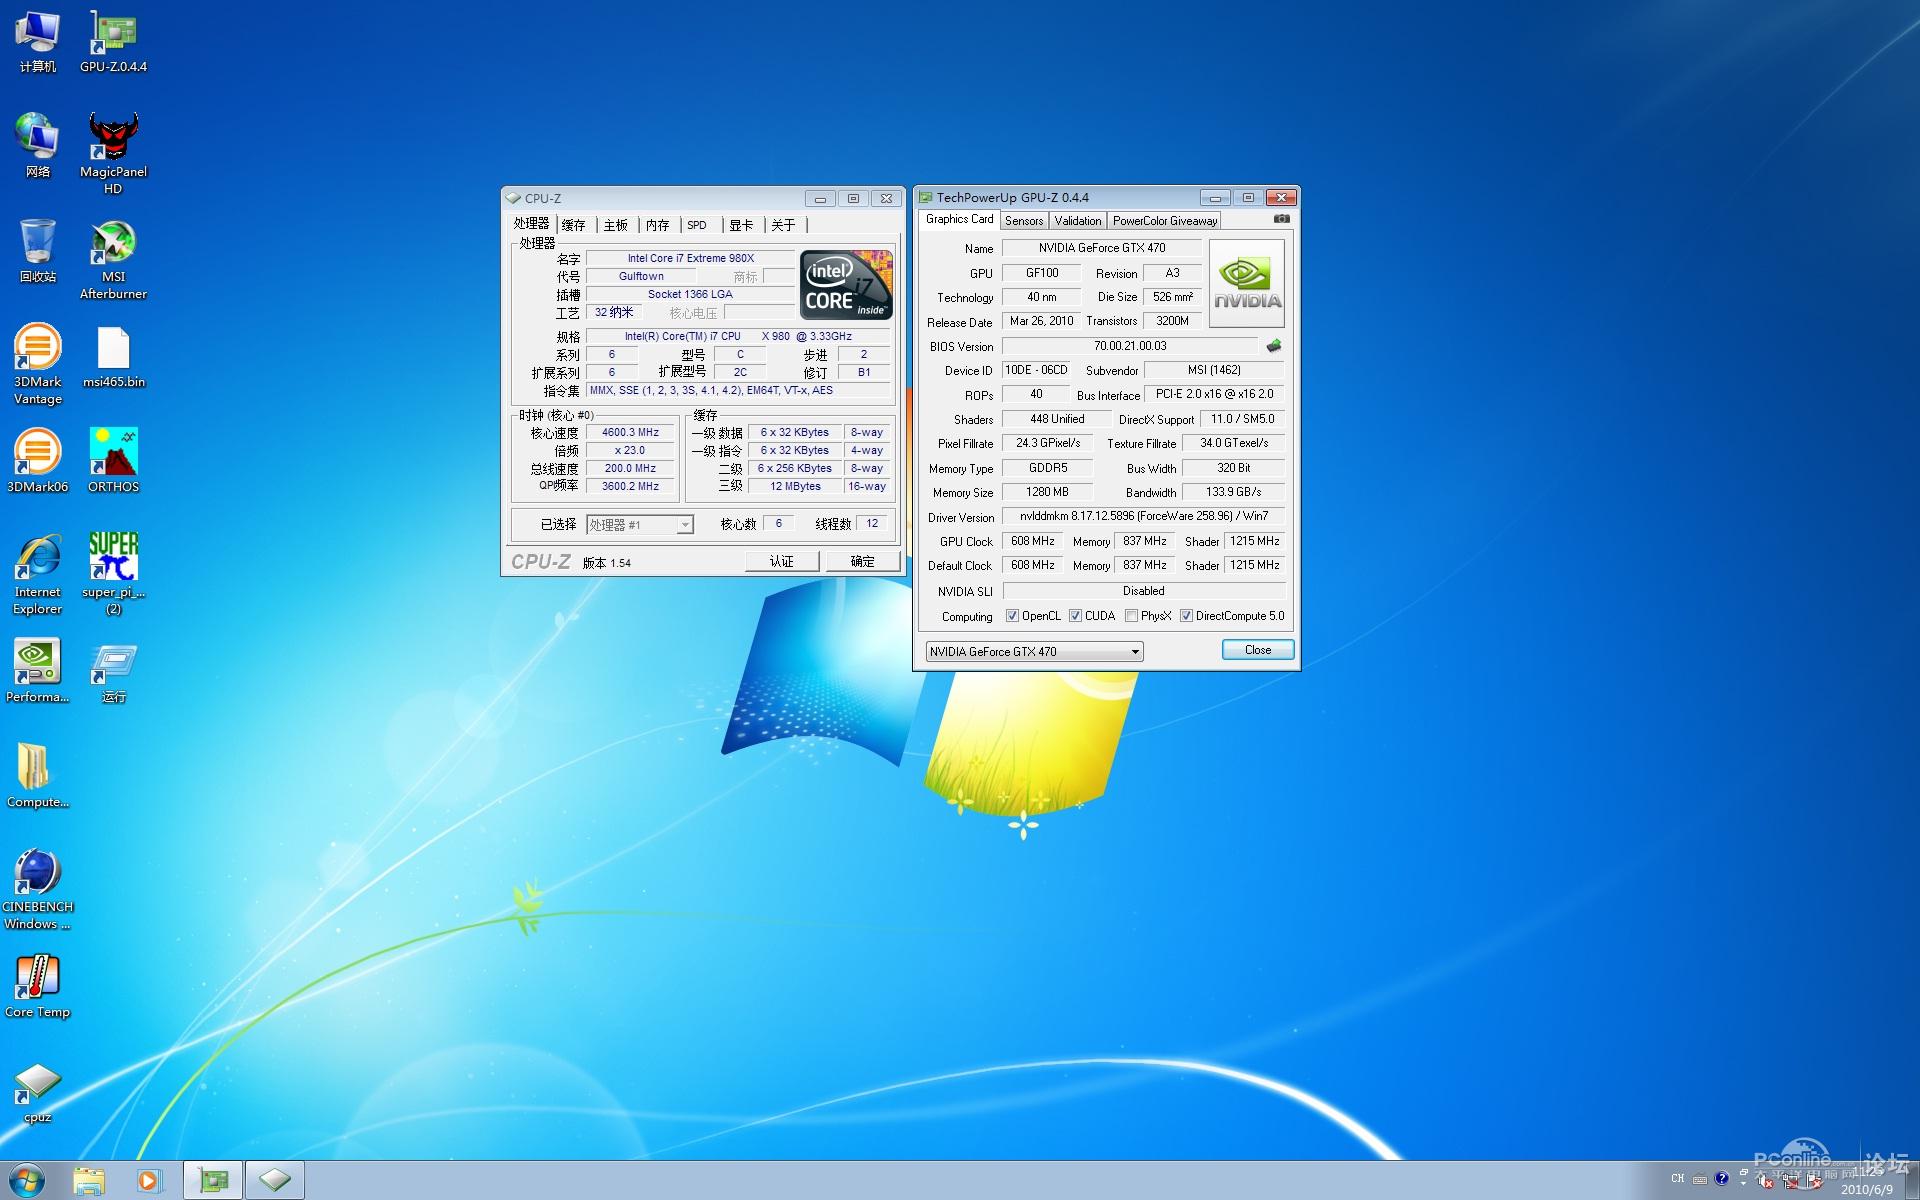Open MSI Afterburner desktop shortcut
This screenshot has height=1200, width=1920.
(x=113, y=245)
